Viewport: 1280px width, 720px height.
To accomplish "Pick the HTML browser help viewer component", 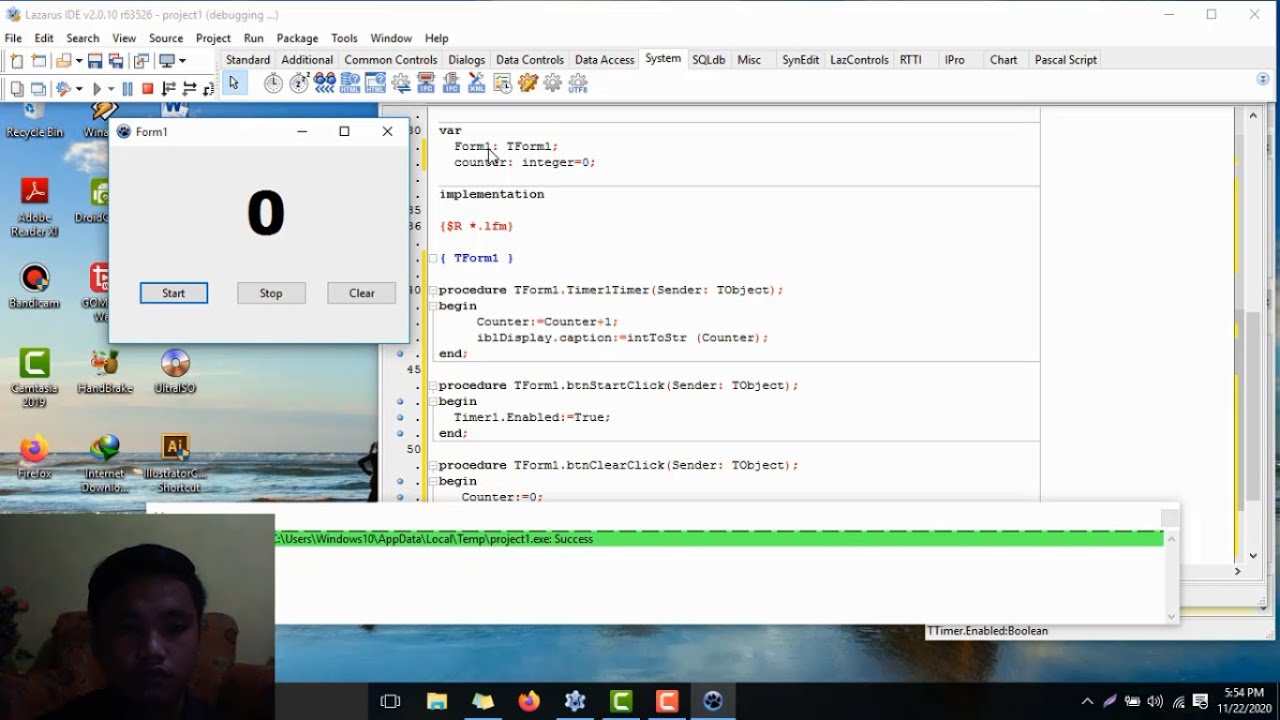I will pos(375,84).
